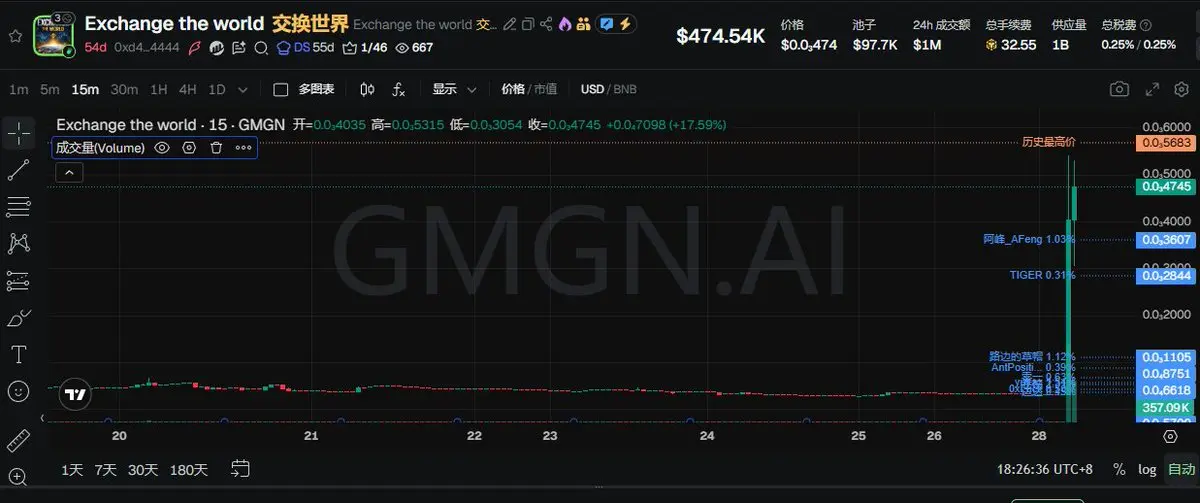Viewport: 1200px width, 503px height.
Task: Open the 显示 display dropdown
Action: pyautogui.click(x=455, y=89)
